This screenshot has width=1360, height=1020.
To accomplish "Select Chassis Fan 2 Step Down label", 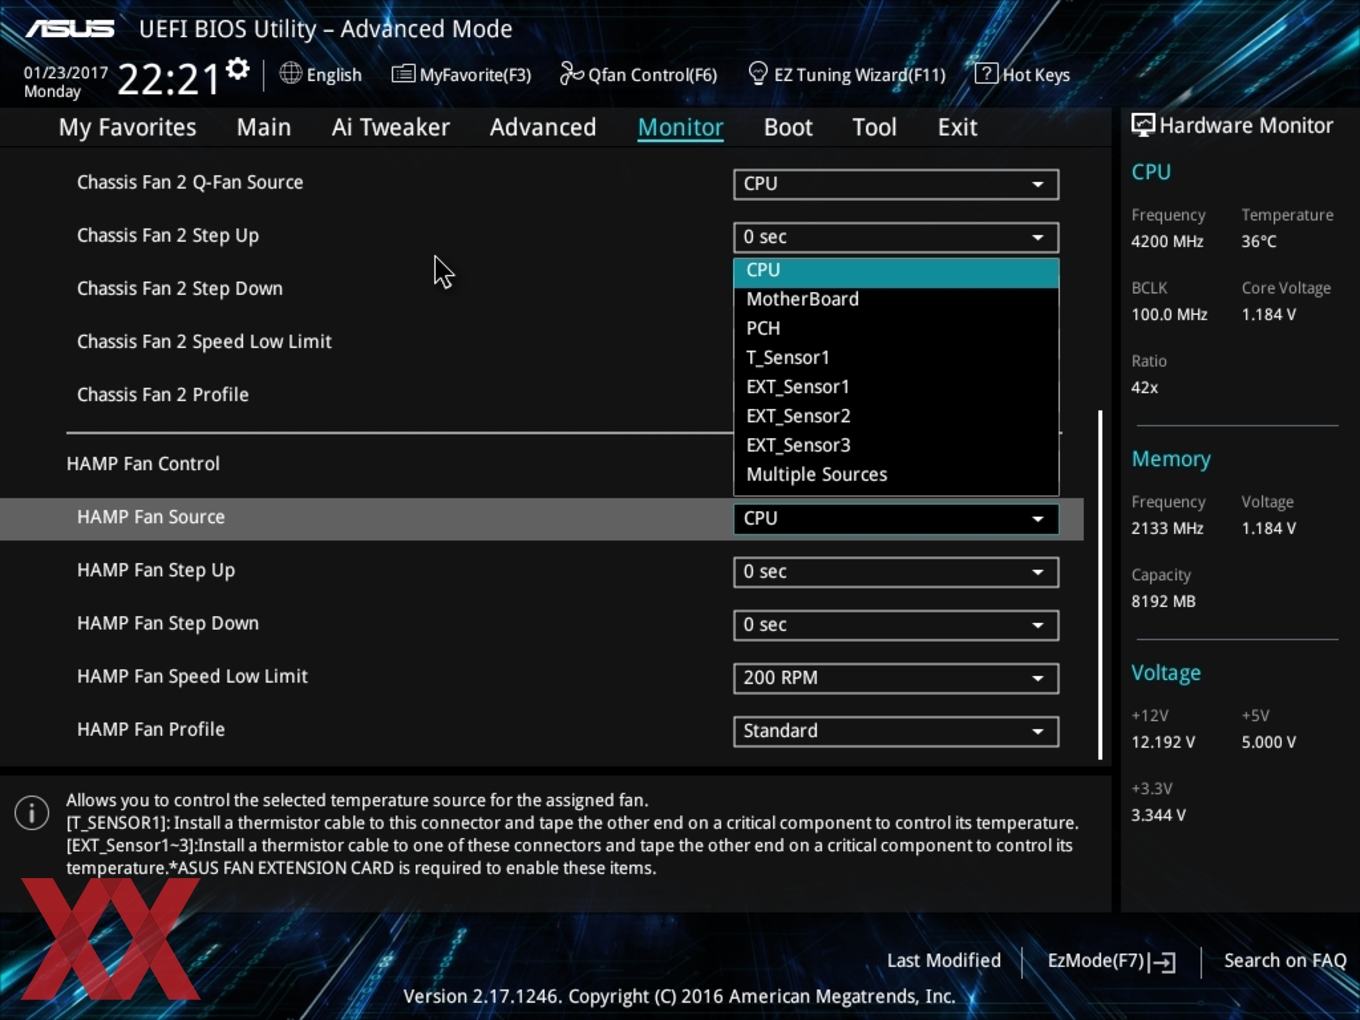I will point(180,289).
